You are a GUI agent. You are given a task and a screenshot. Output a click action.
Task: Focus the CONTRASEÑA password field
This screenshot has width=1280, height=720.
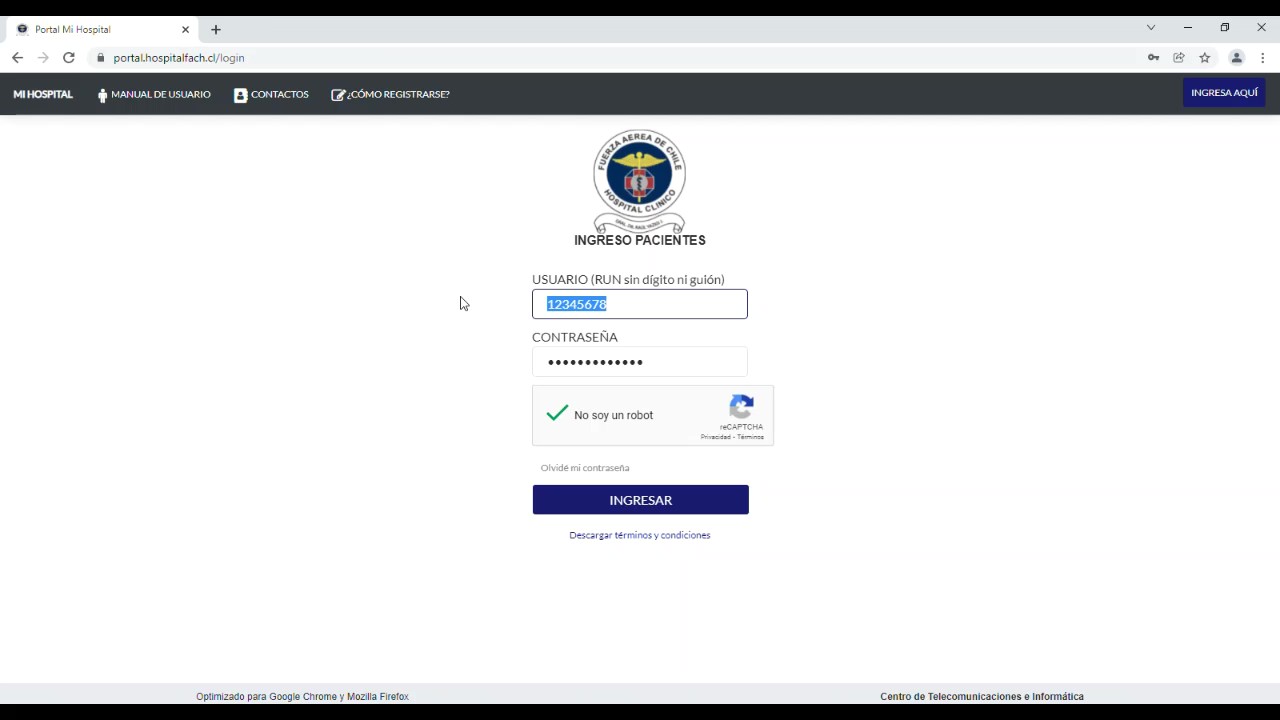[640, 362]
